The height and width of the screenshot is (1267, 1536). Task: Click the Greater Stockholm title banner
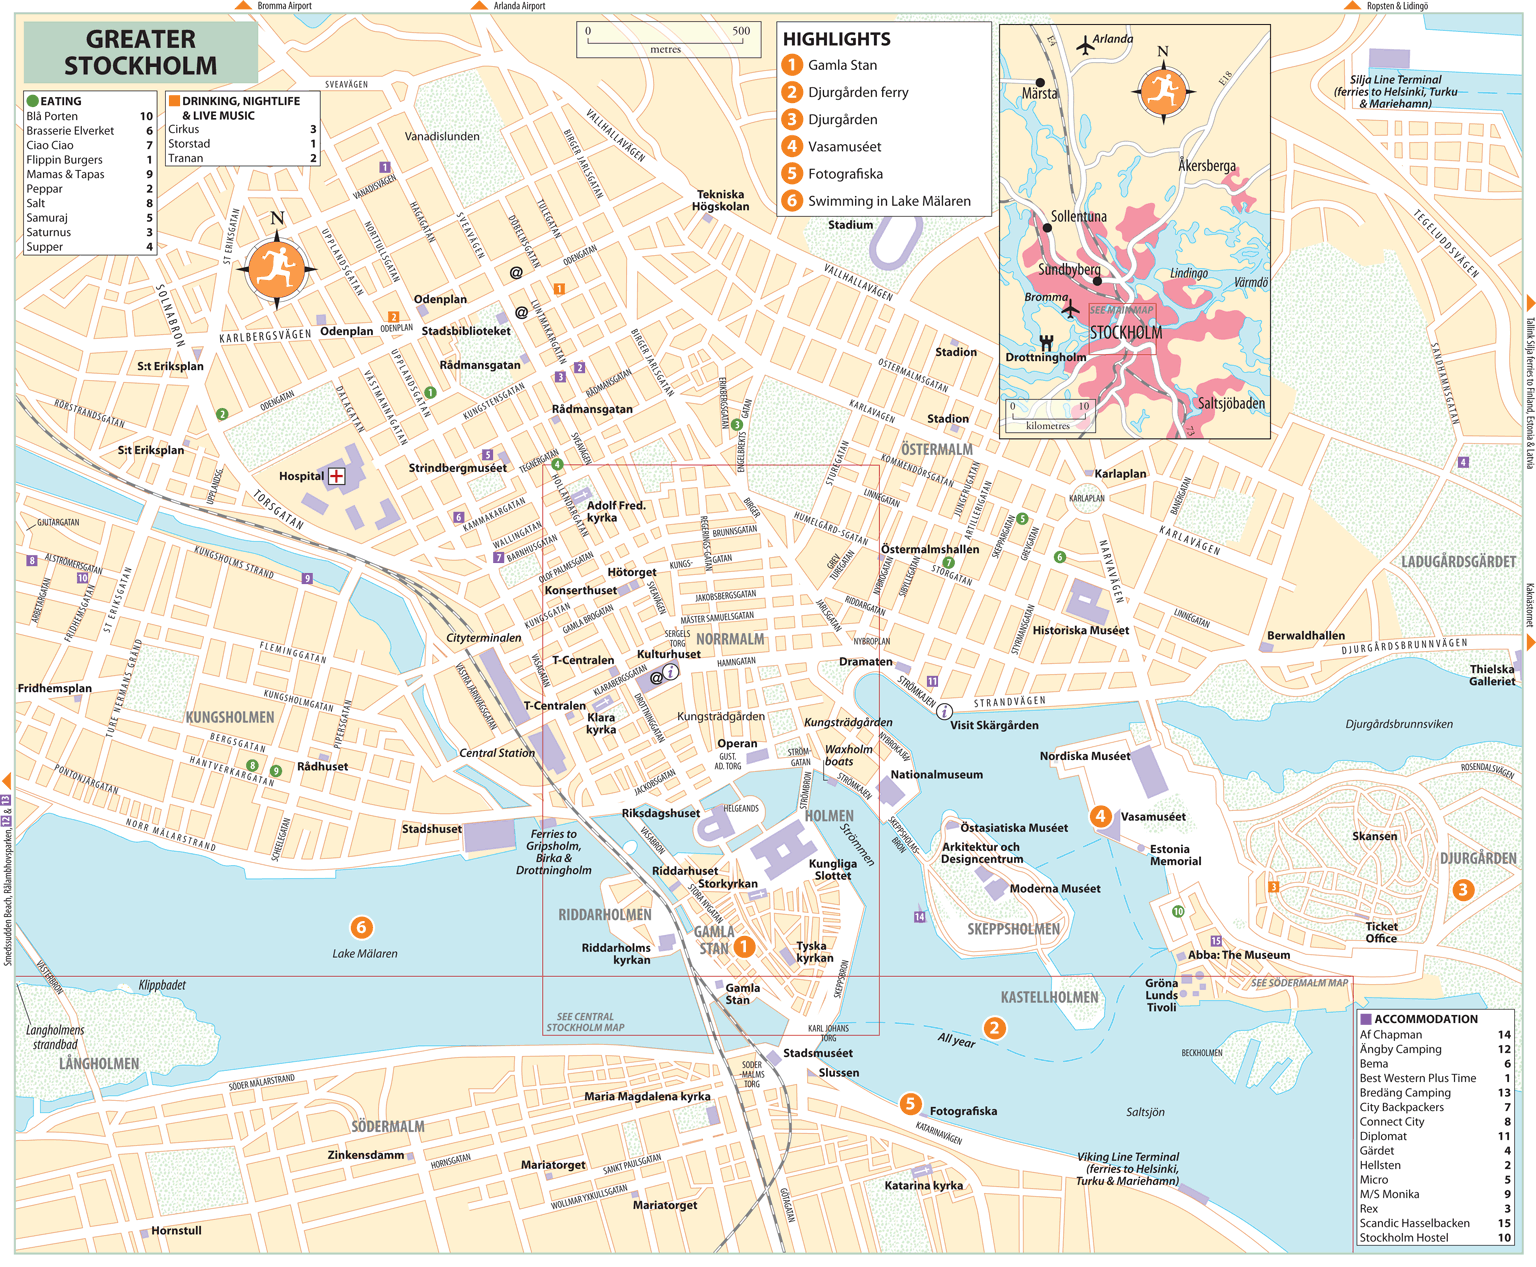click(x=140, y=53)
